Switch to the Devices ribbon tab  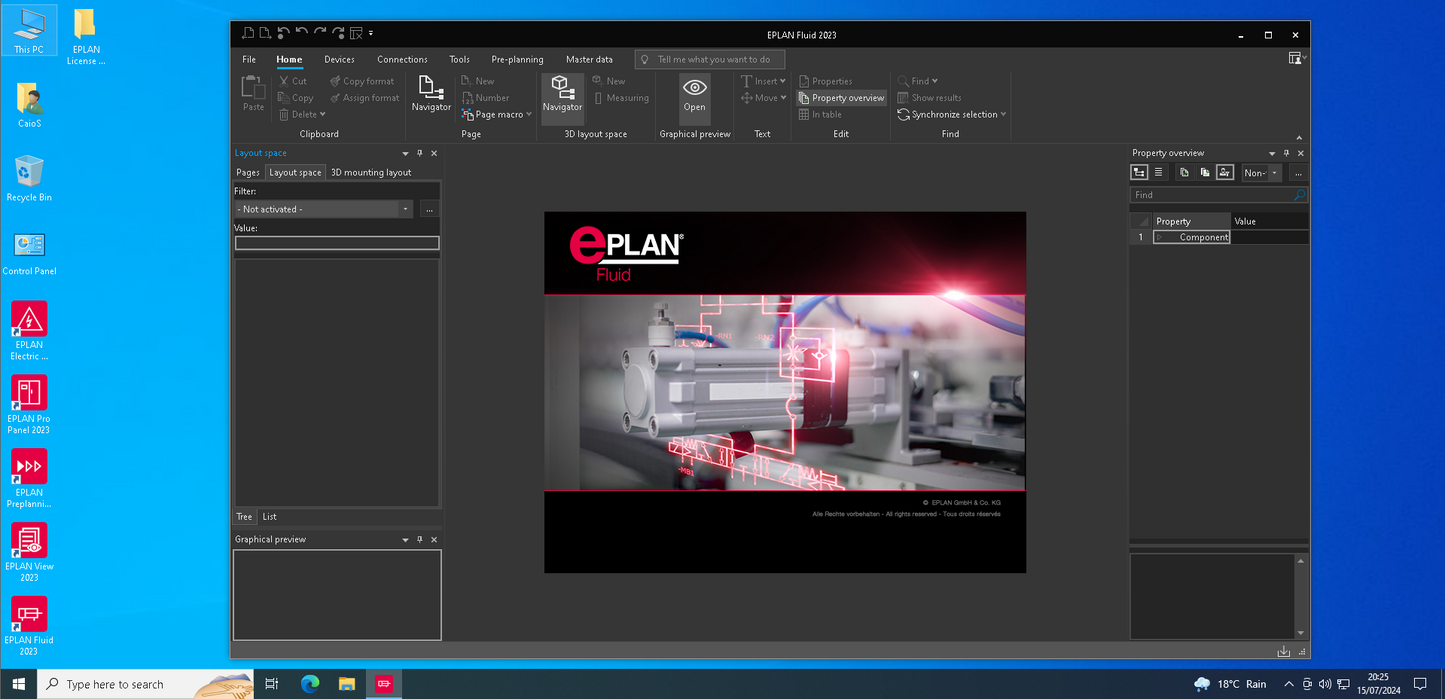tap(339, 59)
